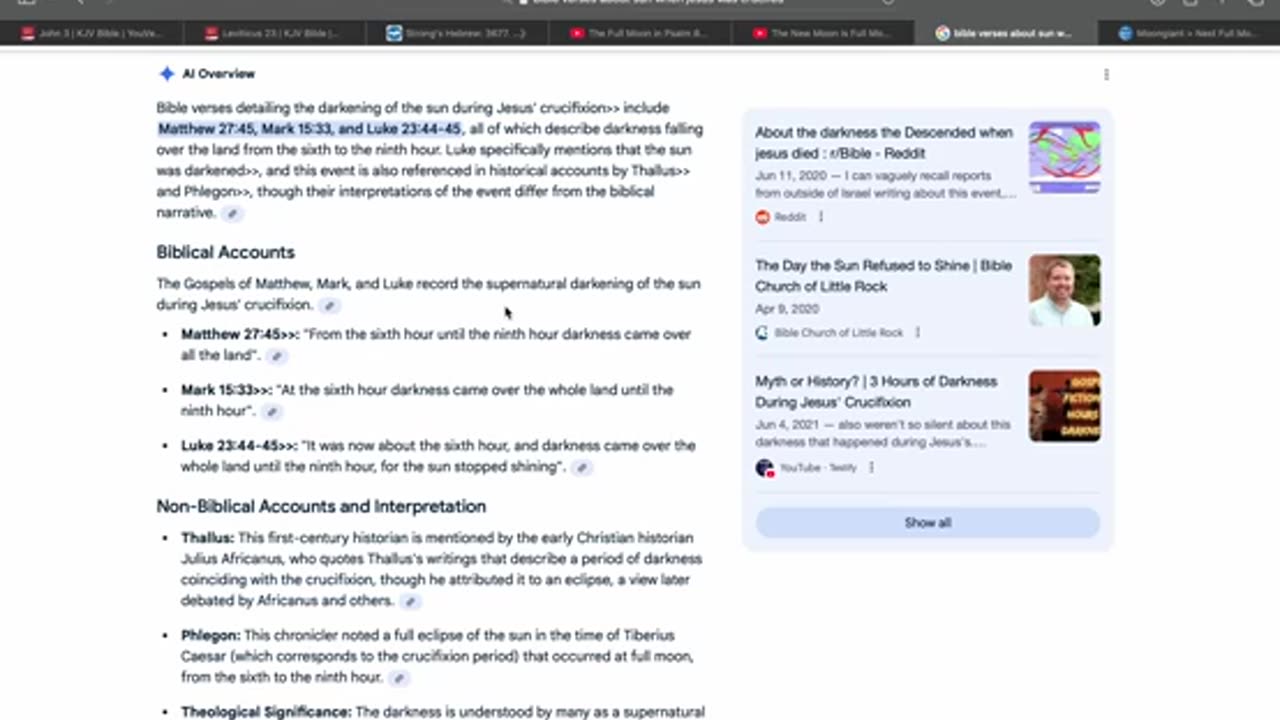The height and width of the screenshot is (720, 1280).
Task: Switch to The New Moon is Full Moon tab
Action: point(824,33)
